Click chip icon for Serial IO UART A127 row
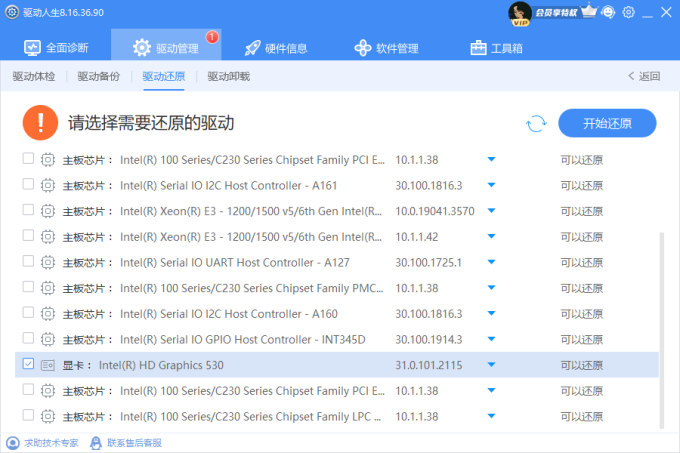680x453 pixels. point(48,263)
